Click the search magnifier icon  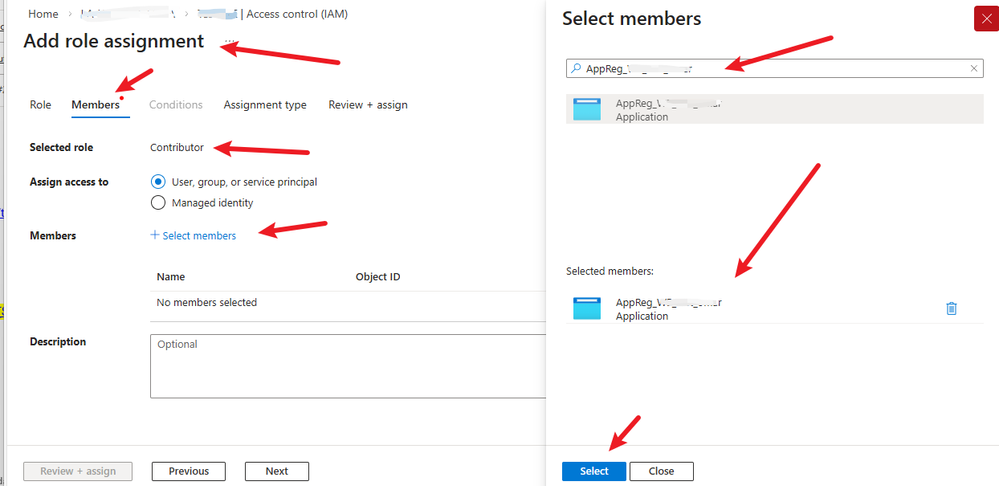575,68
